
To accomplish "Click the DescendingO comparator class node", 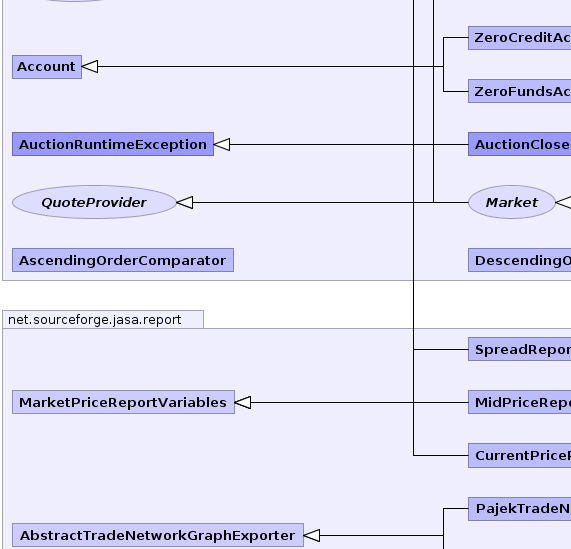I will tap(520, 260).
